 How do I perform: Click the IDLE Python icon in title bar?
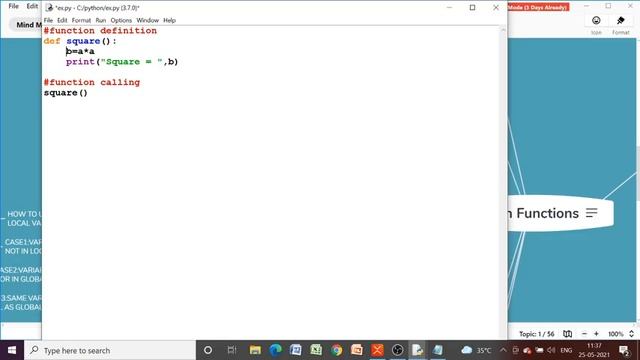49,8
